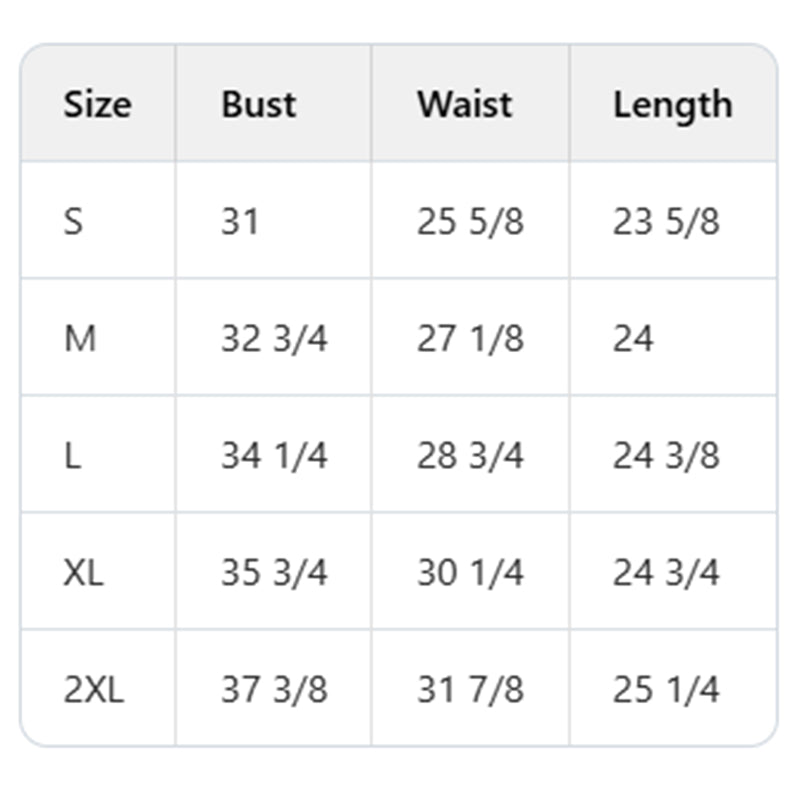Click bust value 32 3/4
Image resolution: width=800 pixels, height=800 pixels.
coord(274,339)
